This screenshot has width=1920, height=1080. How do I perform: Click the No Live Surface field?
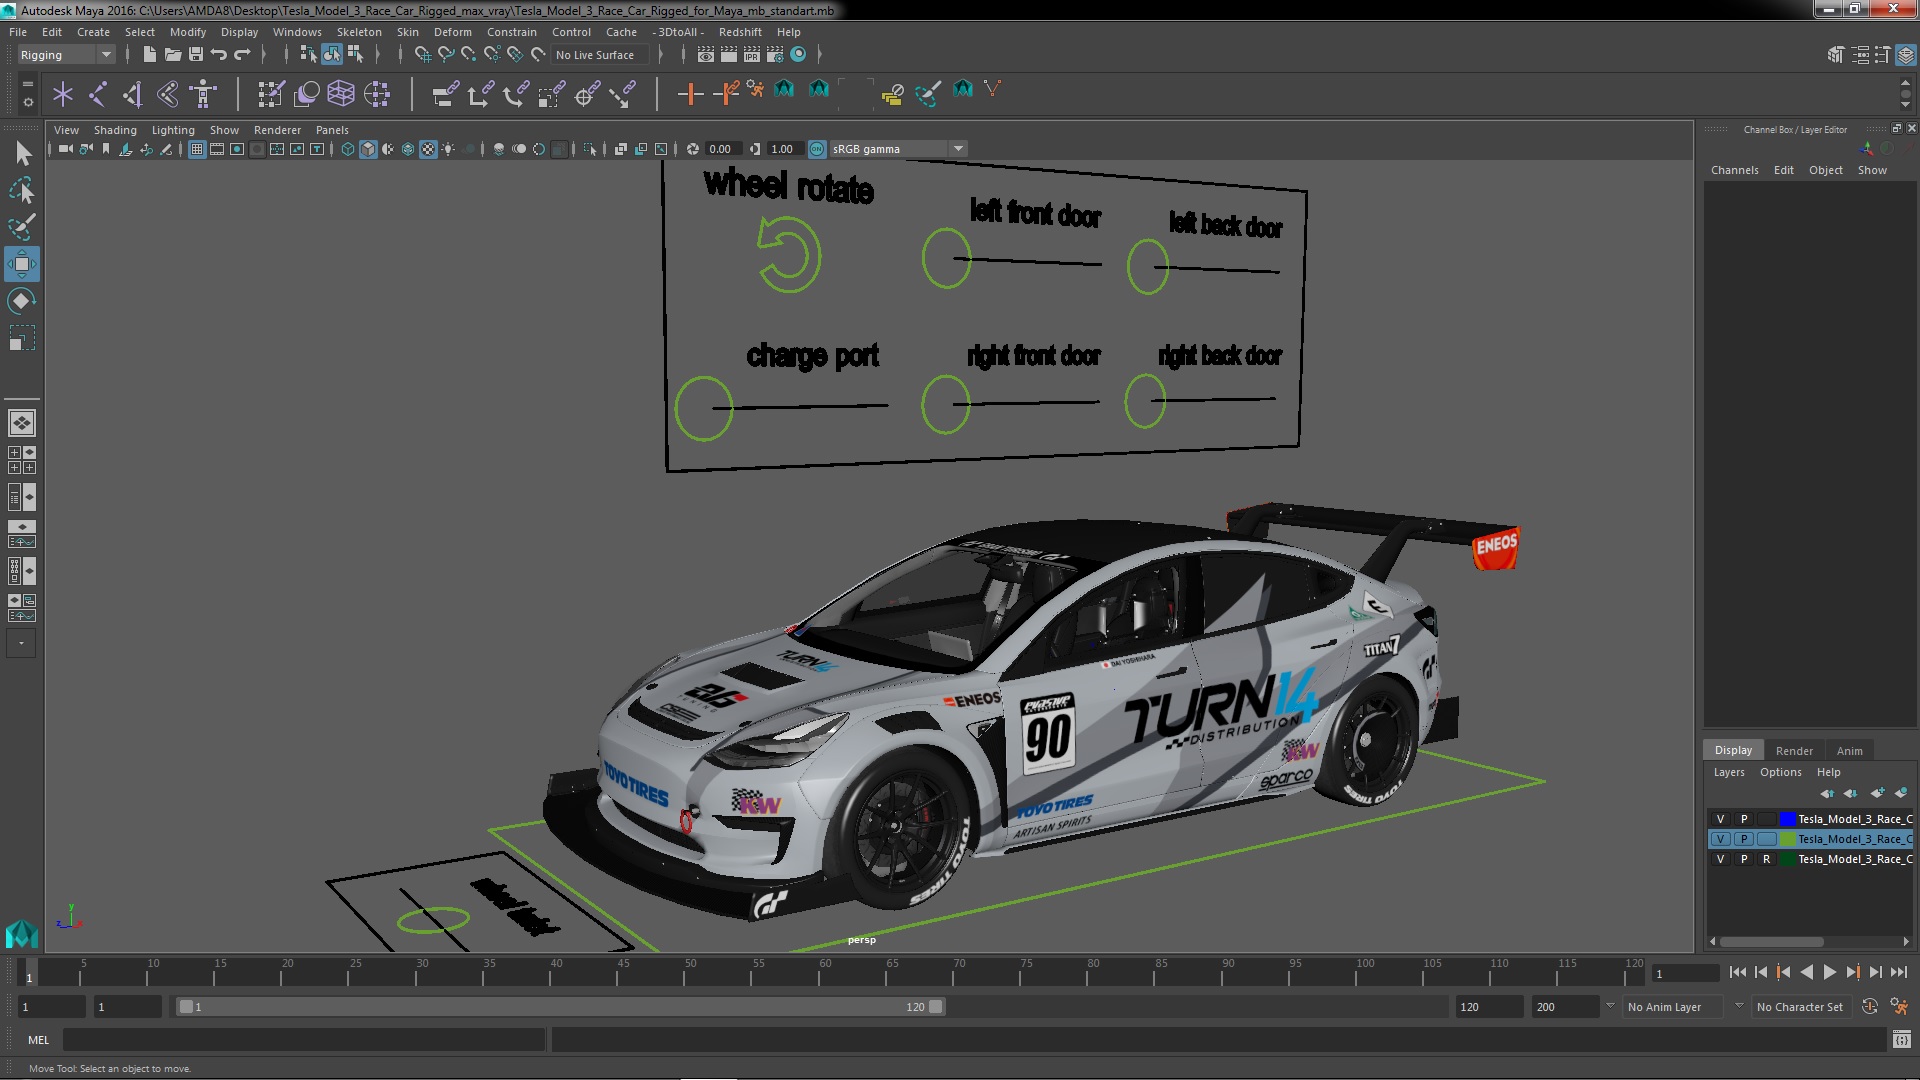pos(600,55)
